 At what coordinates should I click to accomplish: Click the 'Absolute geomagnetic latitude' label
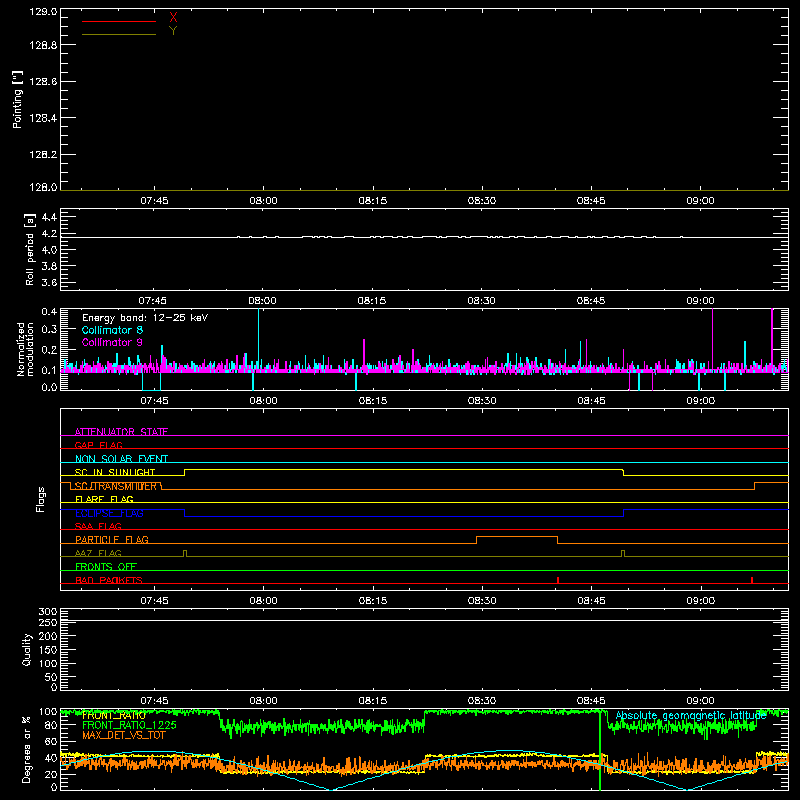691,715
